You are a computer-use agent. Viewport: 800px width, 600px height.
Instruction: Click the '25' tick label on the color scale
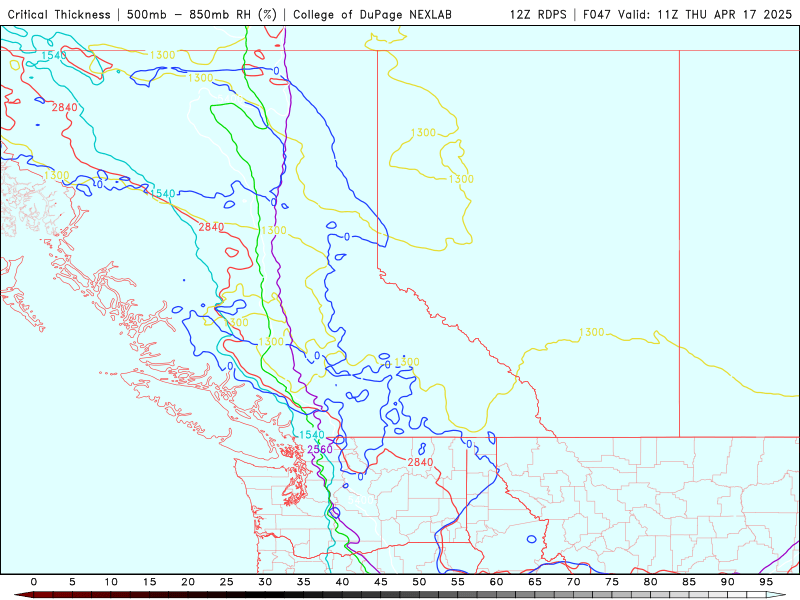coord(227,582)
